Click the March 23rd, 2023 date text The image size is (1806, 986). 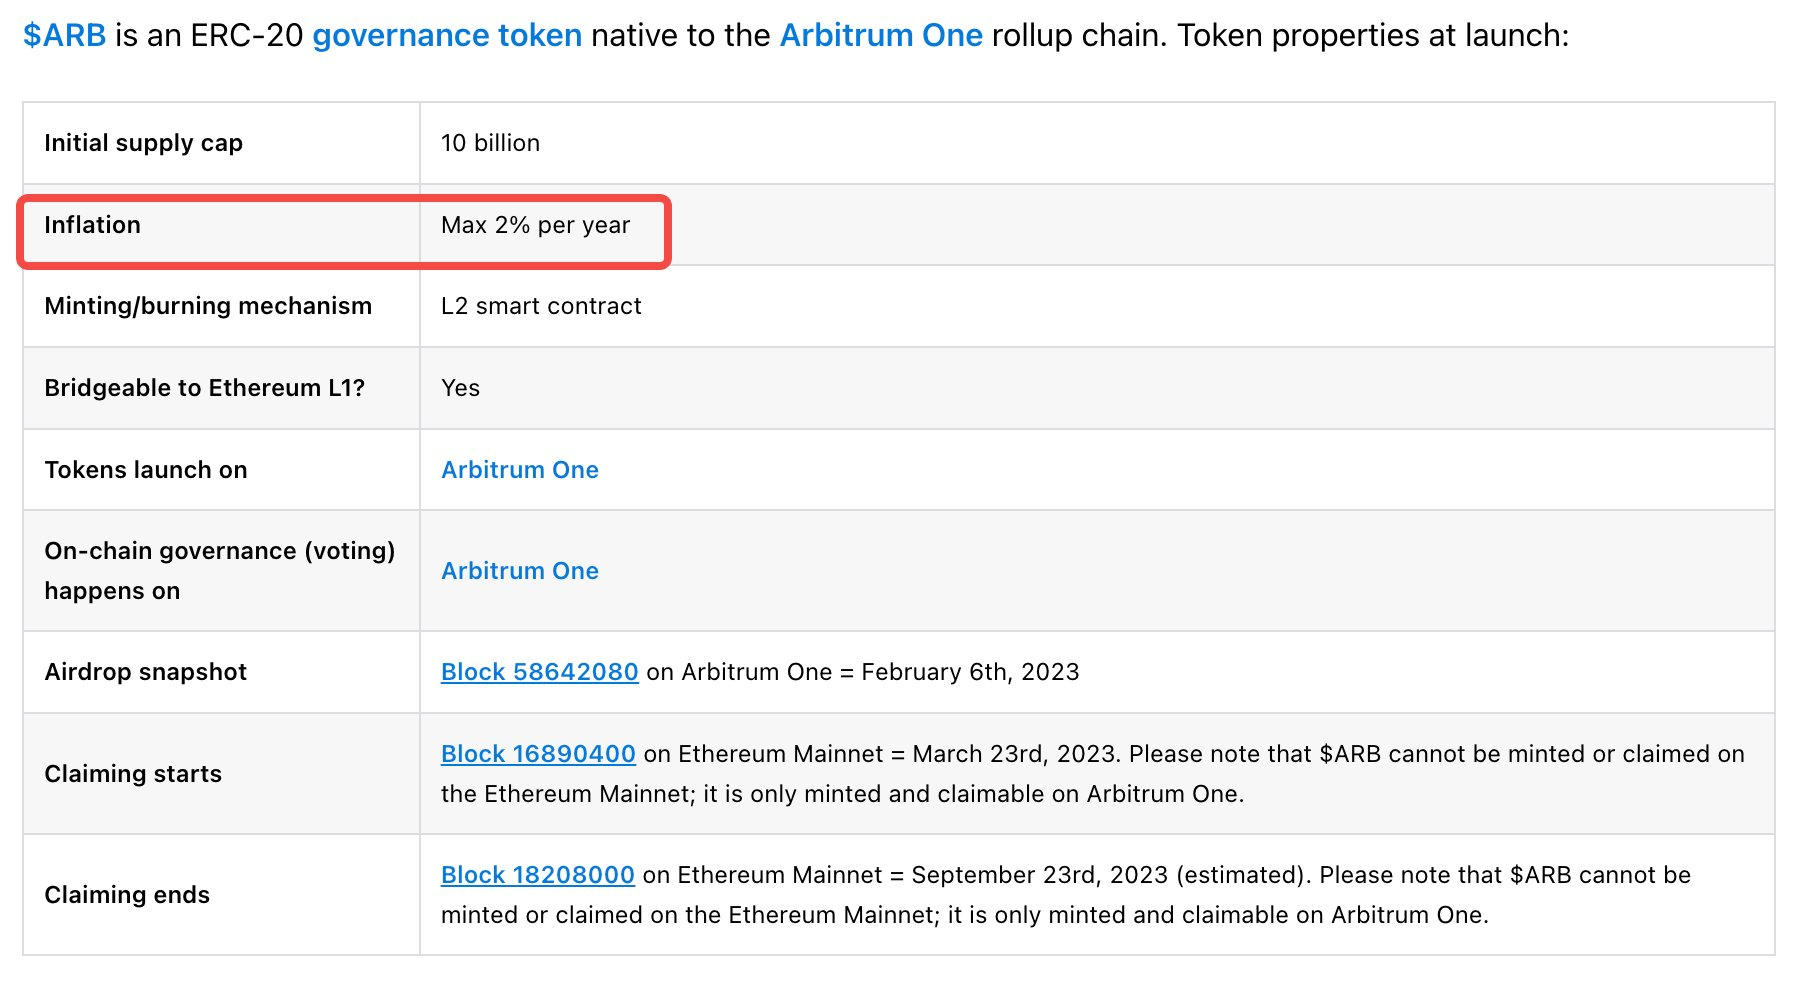click(1016, 754)
